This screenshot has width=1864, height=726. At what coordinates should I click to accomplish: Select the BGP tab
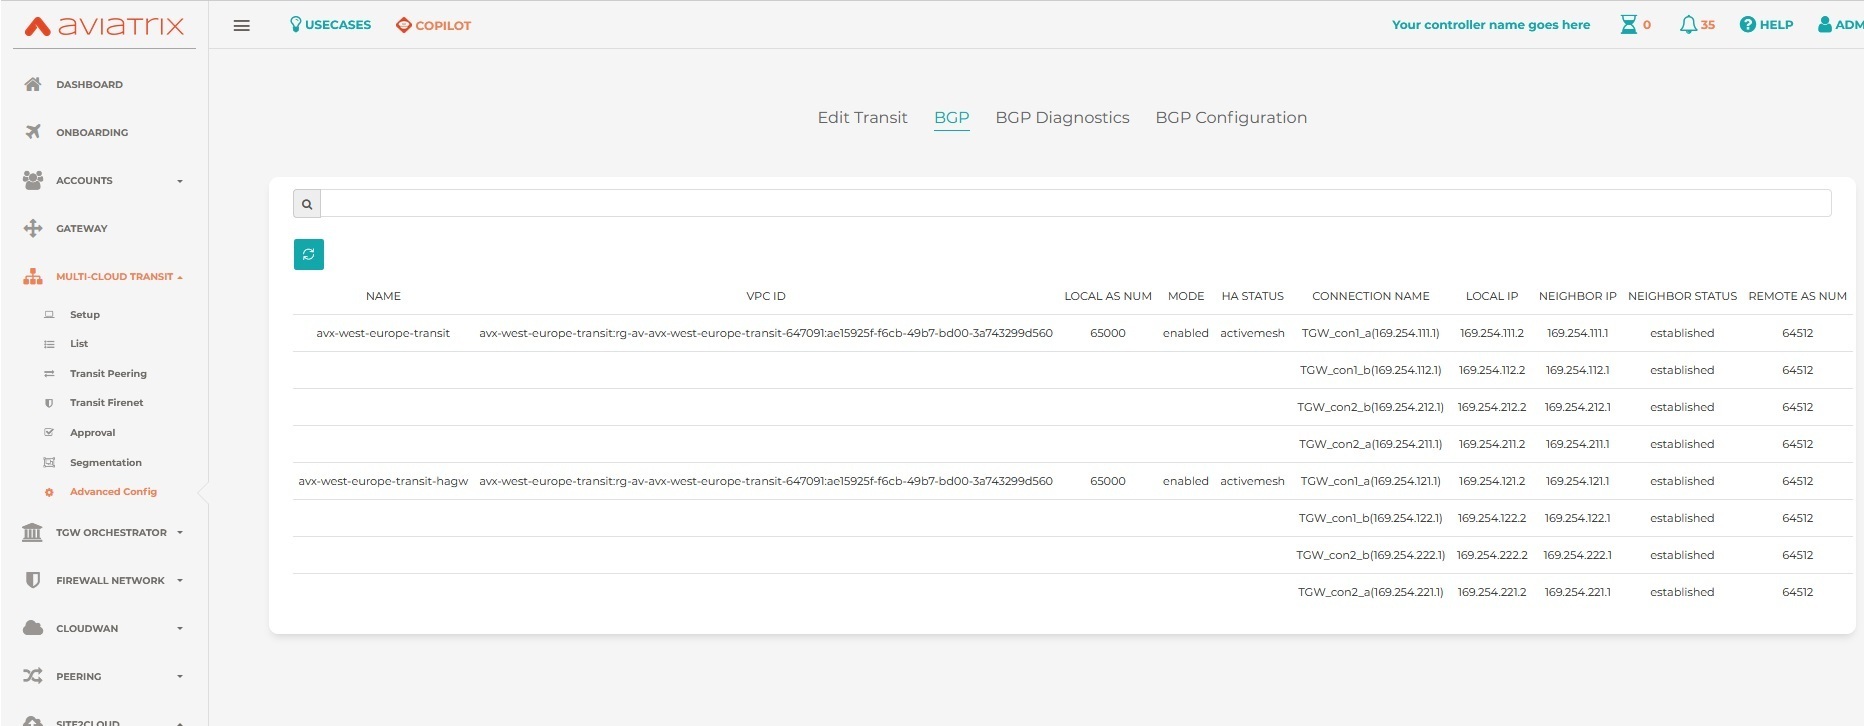point(951,117)
